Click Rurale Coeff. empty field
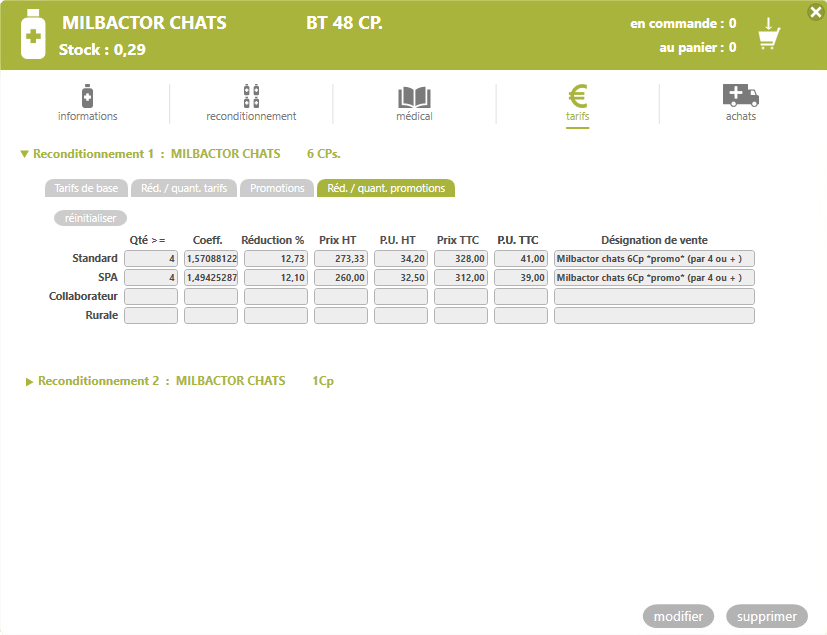Image resolution: width=827 pixels, height=635 pixels. click(x=211, y=315)
